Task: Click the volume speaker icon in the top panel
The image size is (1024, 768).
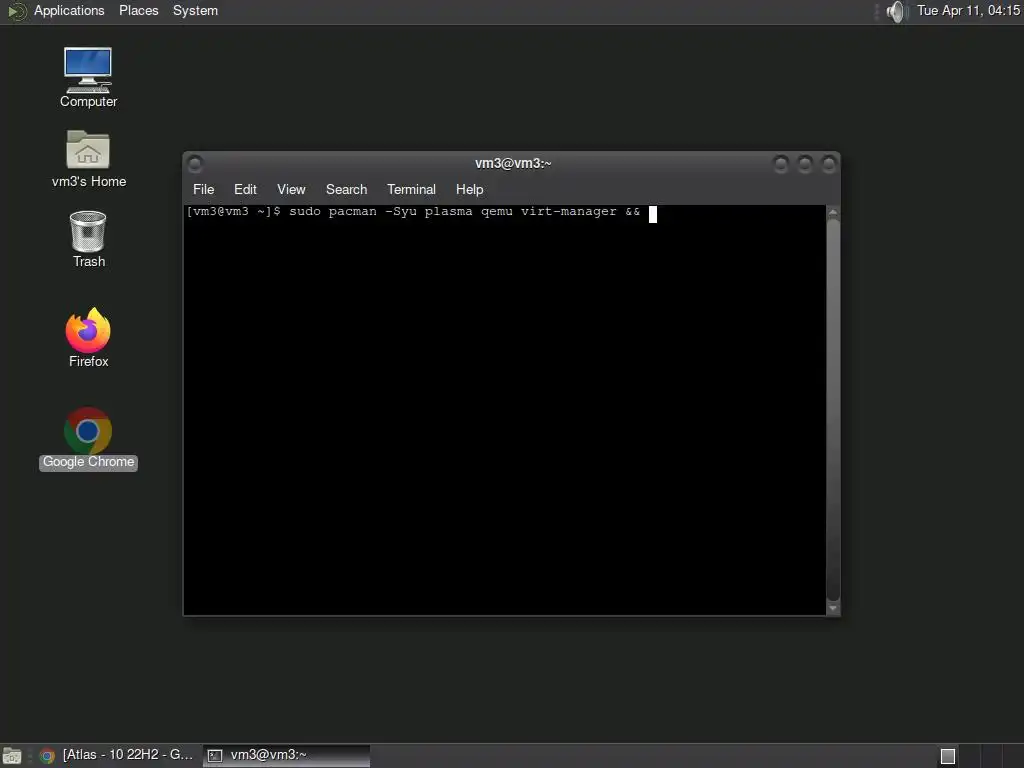Action: tap(897, 11)
